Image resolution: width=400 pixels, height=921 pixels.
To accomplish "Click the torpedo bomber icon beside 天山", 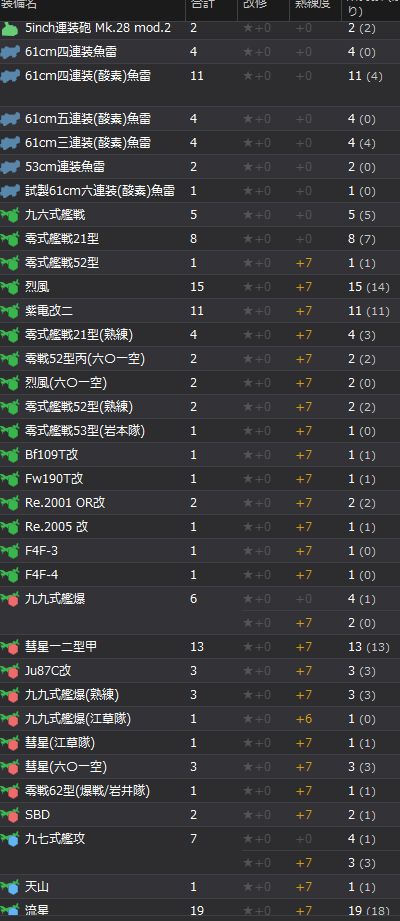I will [9, 888].
